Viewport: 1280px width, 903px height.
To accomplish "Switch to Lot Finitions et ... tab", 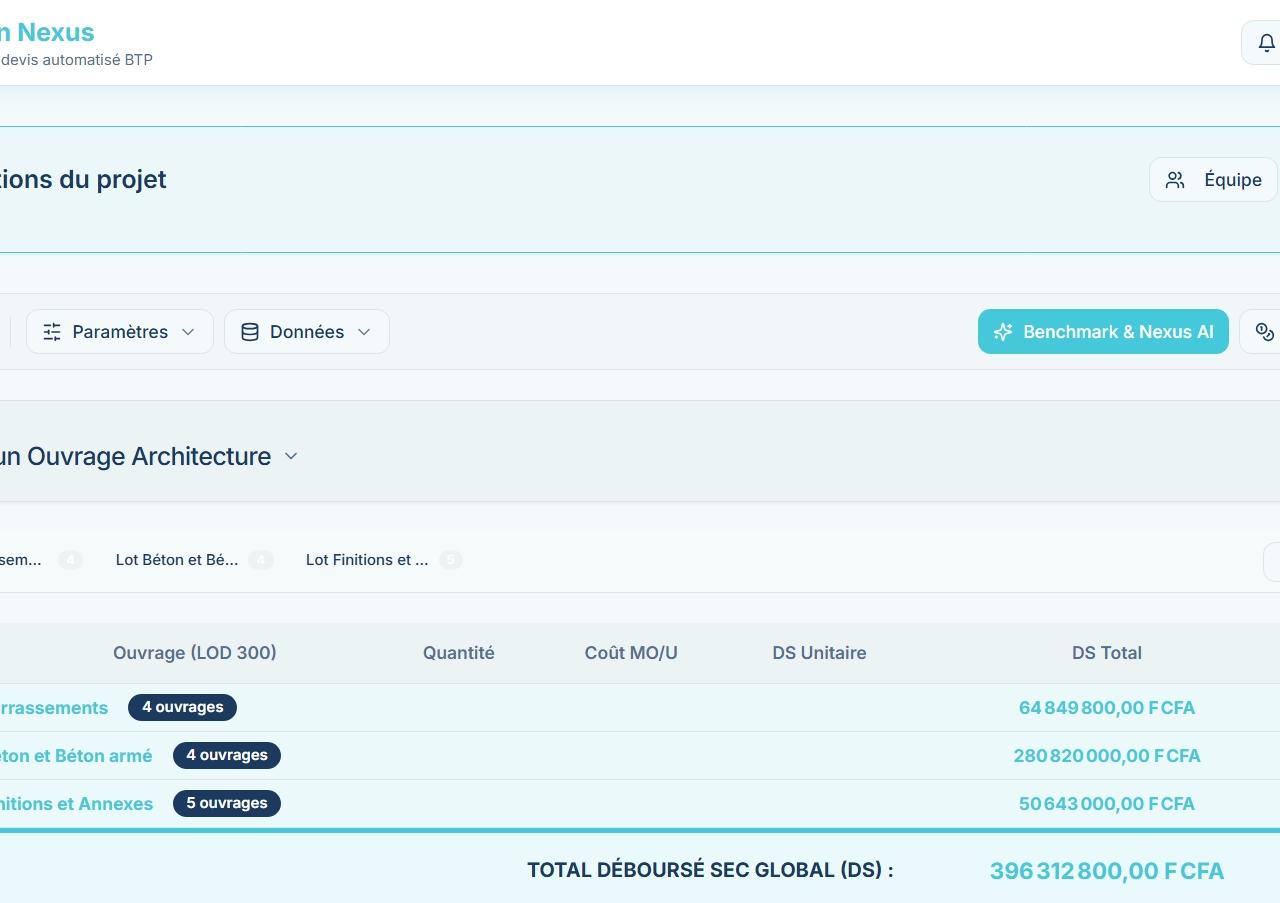I will [x=384, y=560].
